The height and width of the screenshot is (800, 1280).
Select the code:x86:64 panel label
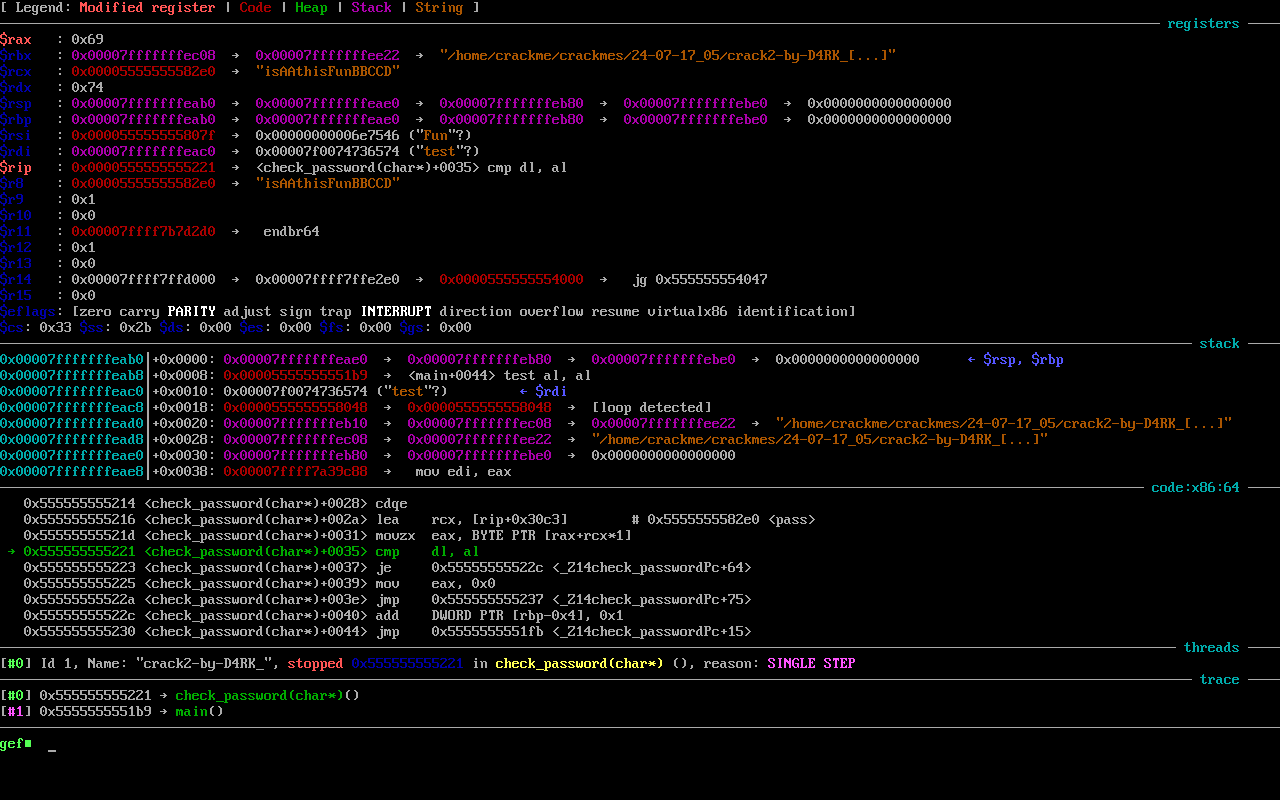pyautogui.click(x=1196, y=487)
